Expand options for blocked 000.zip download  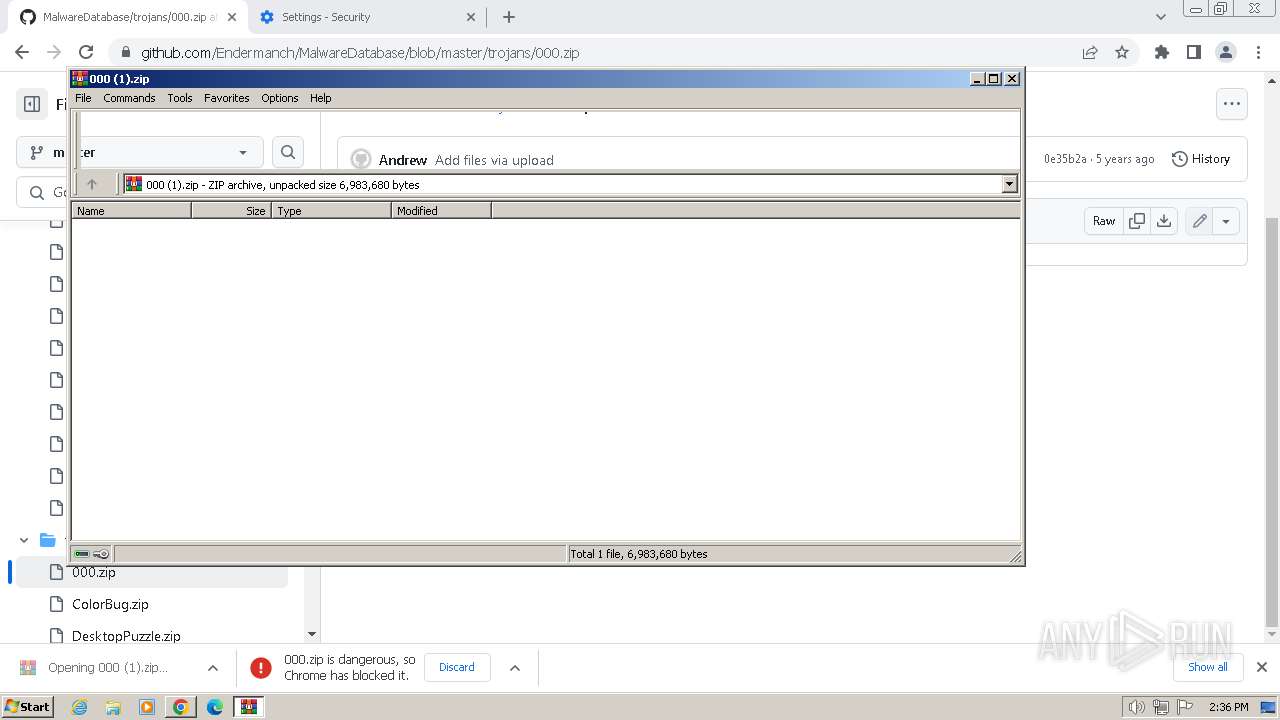[x=515, y=667]
